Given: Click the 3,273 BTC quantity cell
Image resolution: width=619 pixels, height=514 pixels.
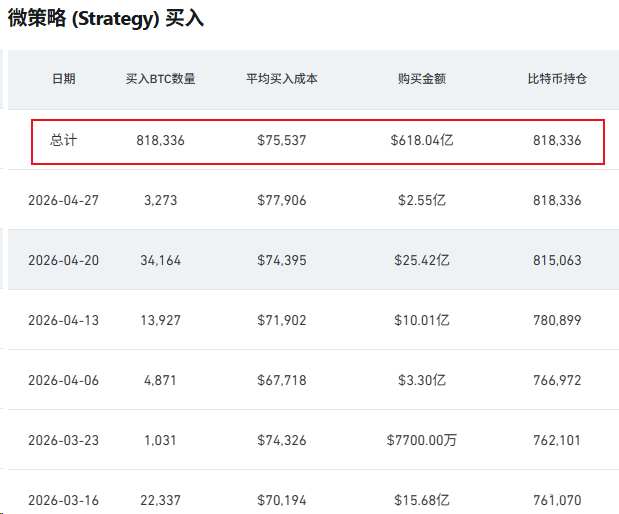Looking at the screenshot, I should click(160, 201).
